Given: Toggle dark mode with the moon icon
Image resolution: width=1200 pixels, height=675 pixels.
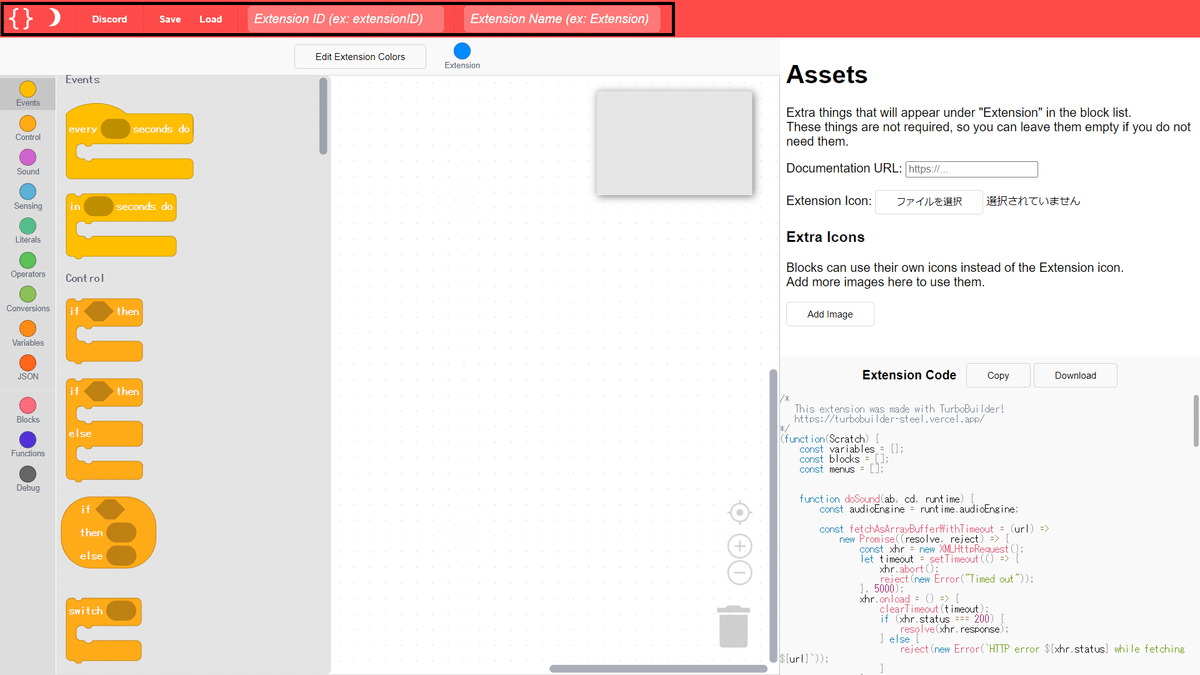Looking at the screenshot, I should (x=54, y=18).
